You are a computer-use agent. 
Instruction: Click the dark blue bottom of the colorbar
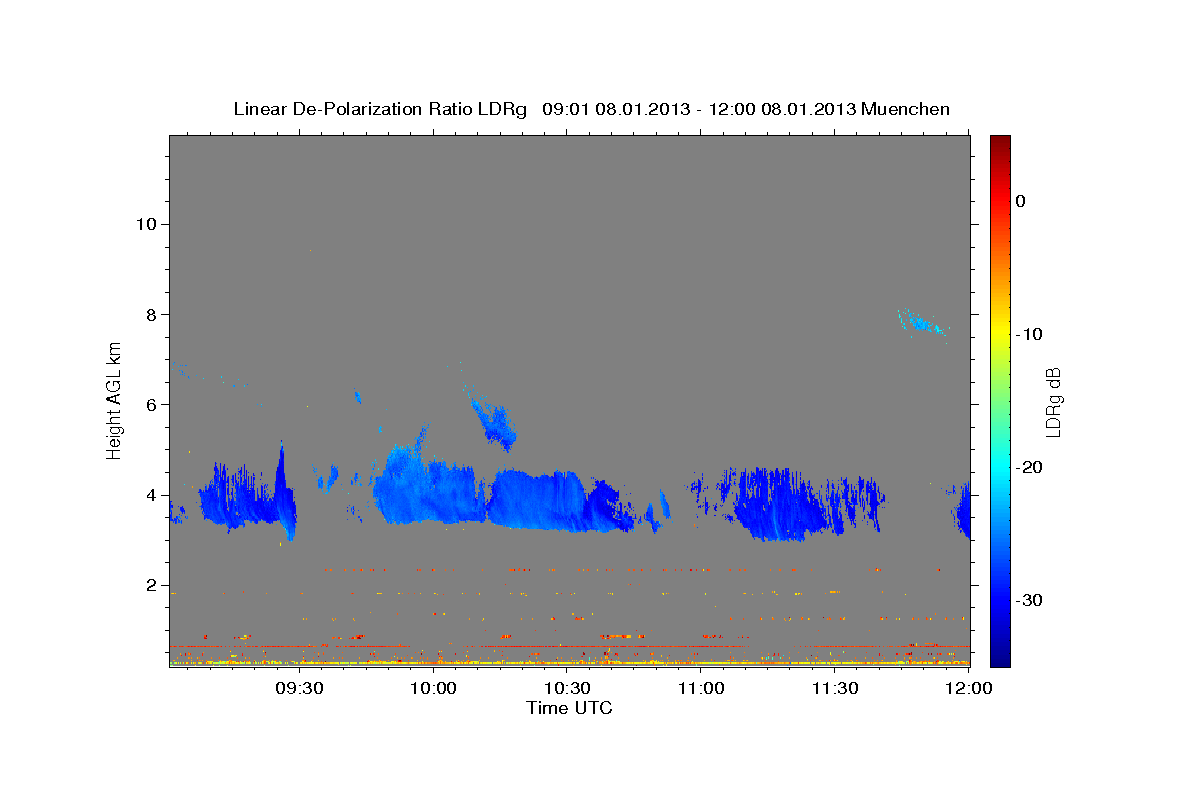[1000, 657]
